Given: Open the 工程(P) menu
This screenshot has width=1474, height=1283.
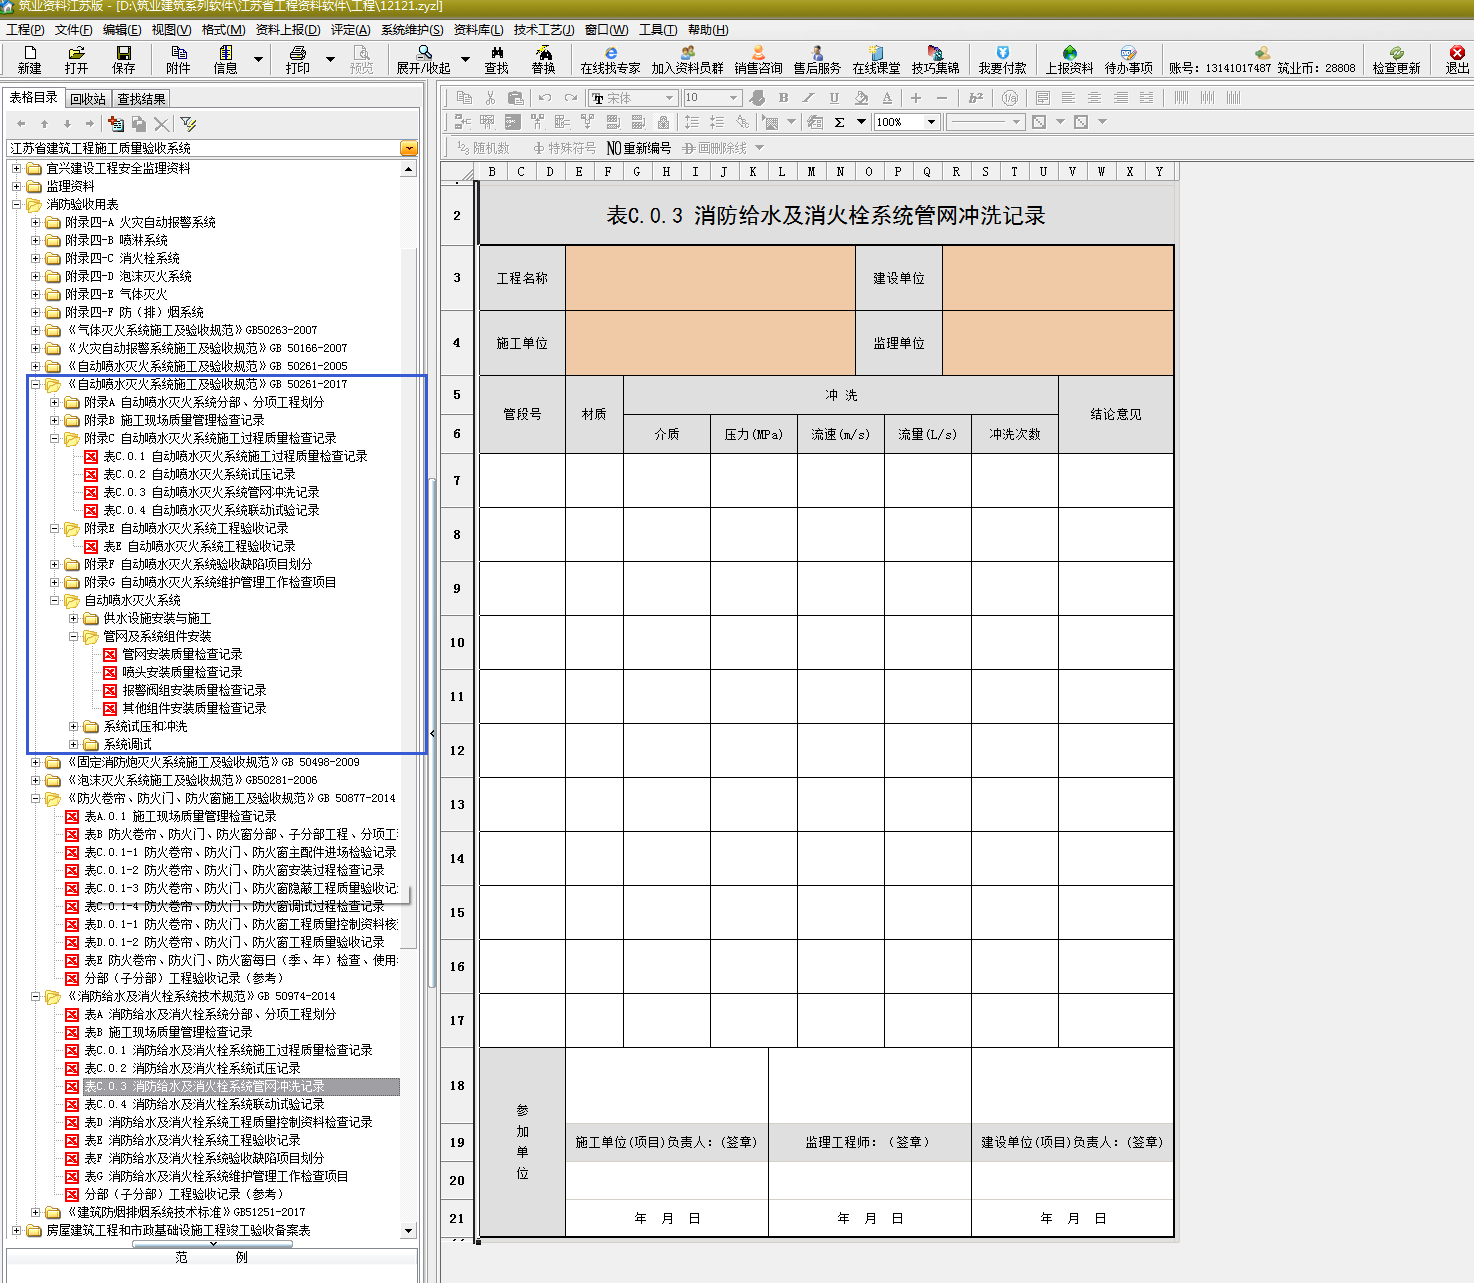Looking at the screenshot, I should click(x=25, y=30).
